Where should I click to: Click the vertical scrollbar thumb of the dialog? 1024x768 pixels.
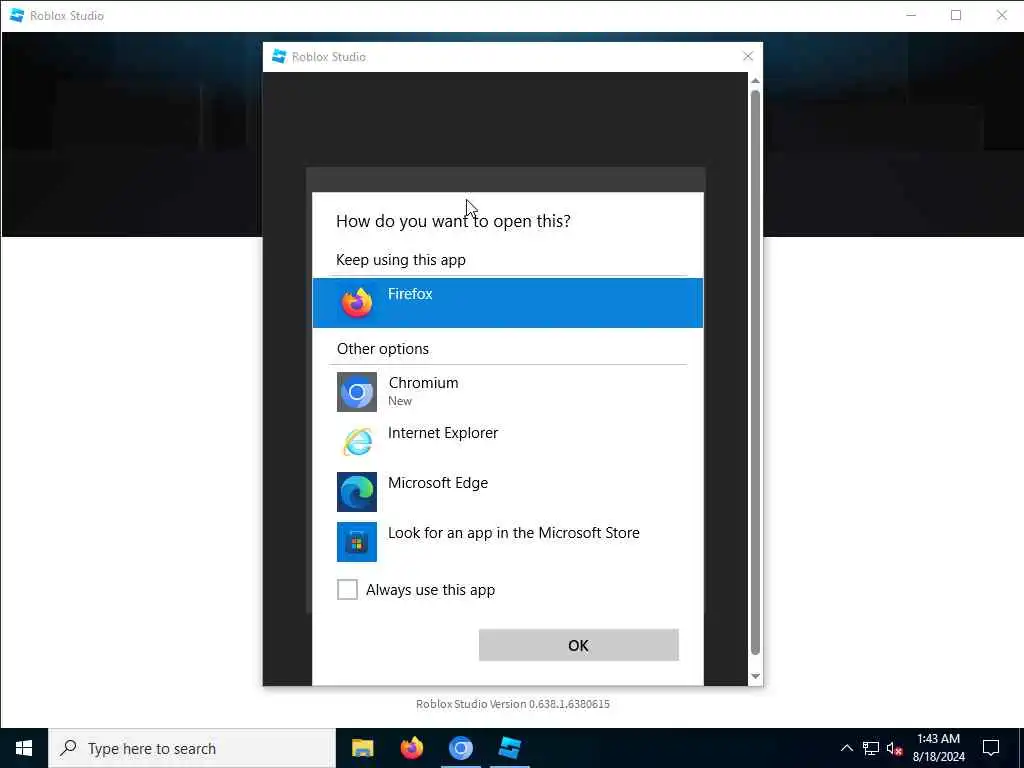coord(756,372)
